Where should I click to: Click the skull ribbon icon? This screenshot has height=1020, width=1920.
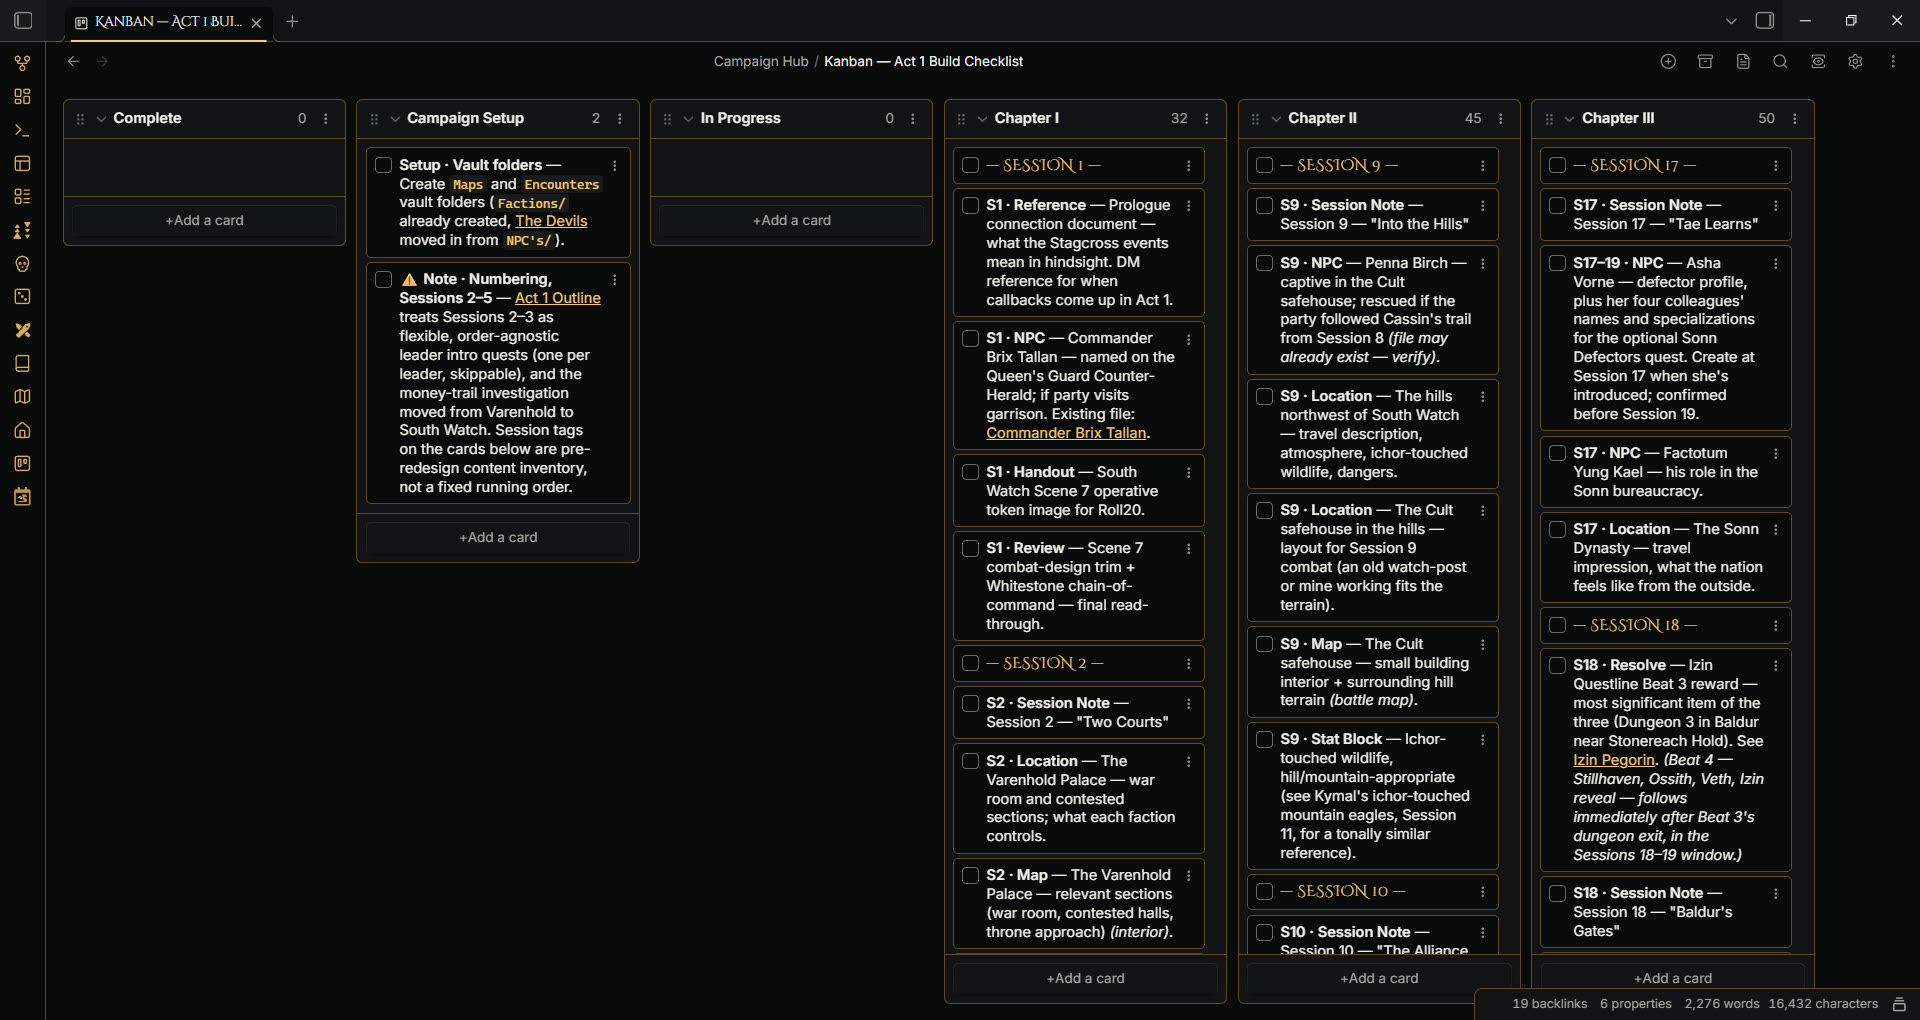click(x=22, y=264)
